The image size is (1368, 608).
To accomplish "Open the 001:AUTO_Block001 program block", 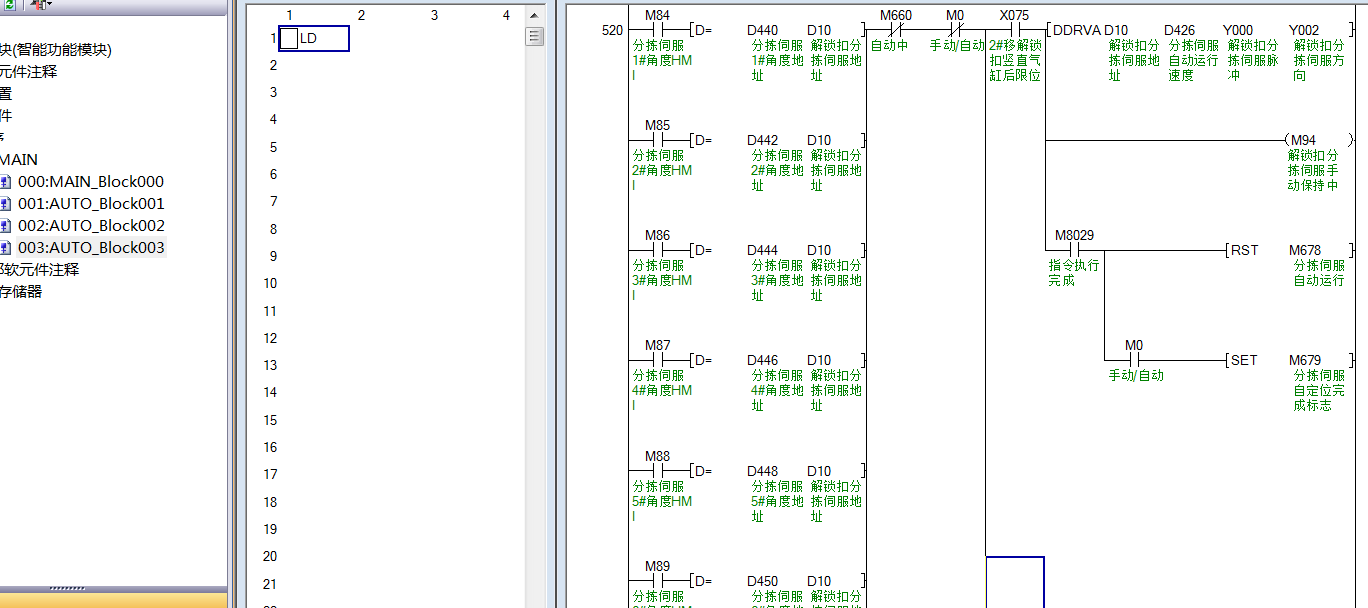I will (x=90, y=204).
